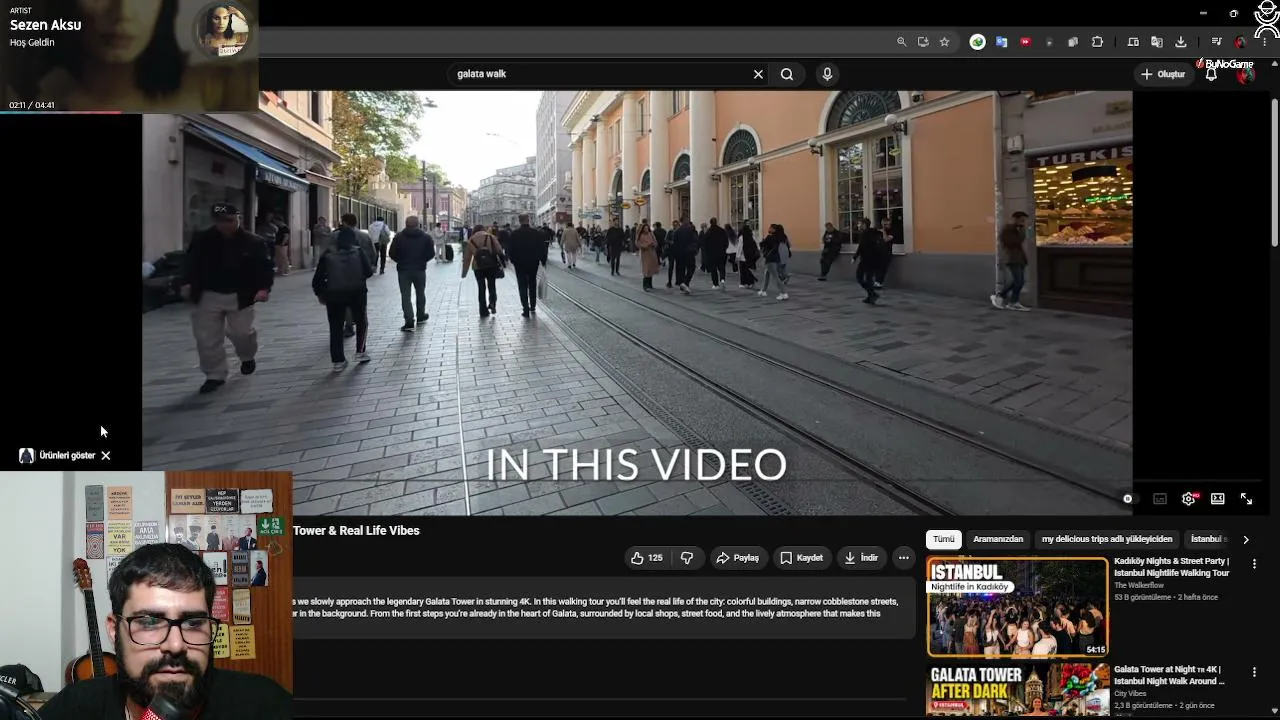Click the devices cast icon in toolbar
The image size is (1280, 720).
(1133, 42)
